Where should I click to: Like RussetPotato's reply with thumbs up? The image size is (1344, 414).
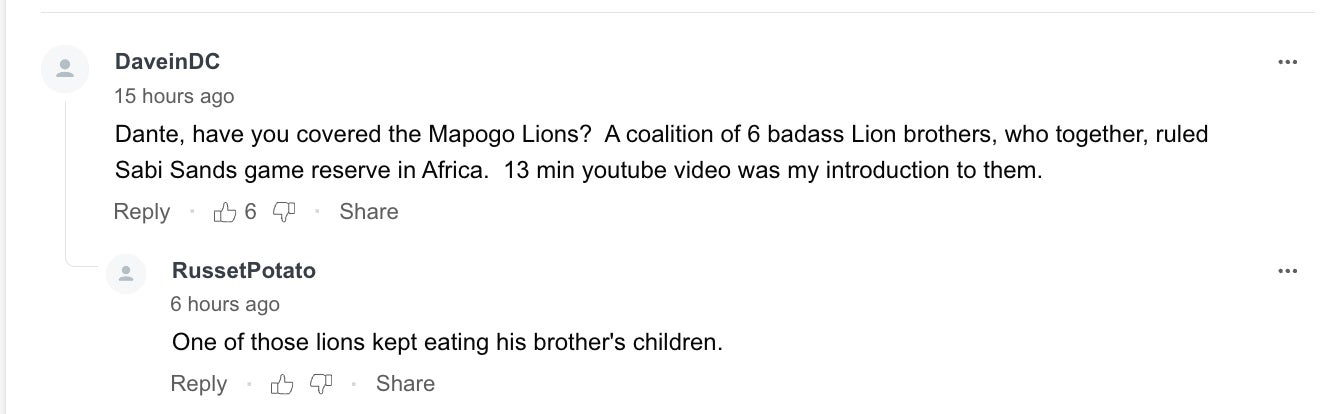pos(283,384)
